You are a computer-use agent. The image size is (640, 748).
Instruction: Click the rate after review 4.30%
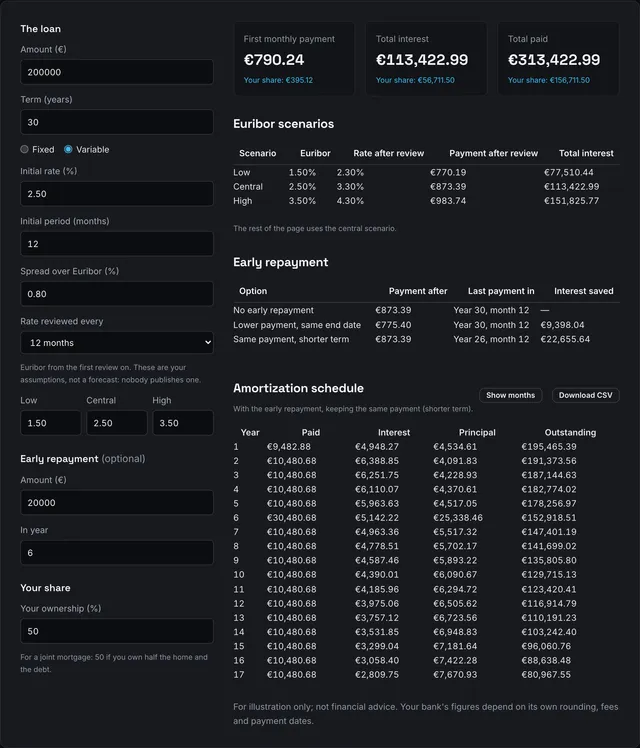coord(351,201)
